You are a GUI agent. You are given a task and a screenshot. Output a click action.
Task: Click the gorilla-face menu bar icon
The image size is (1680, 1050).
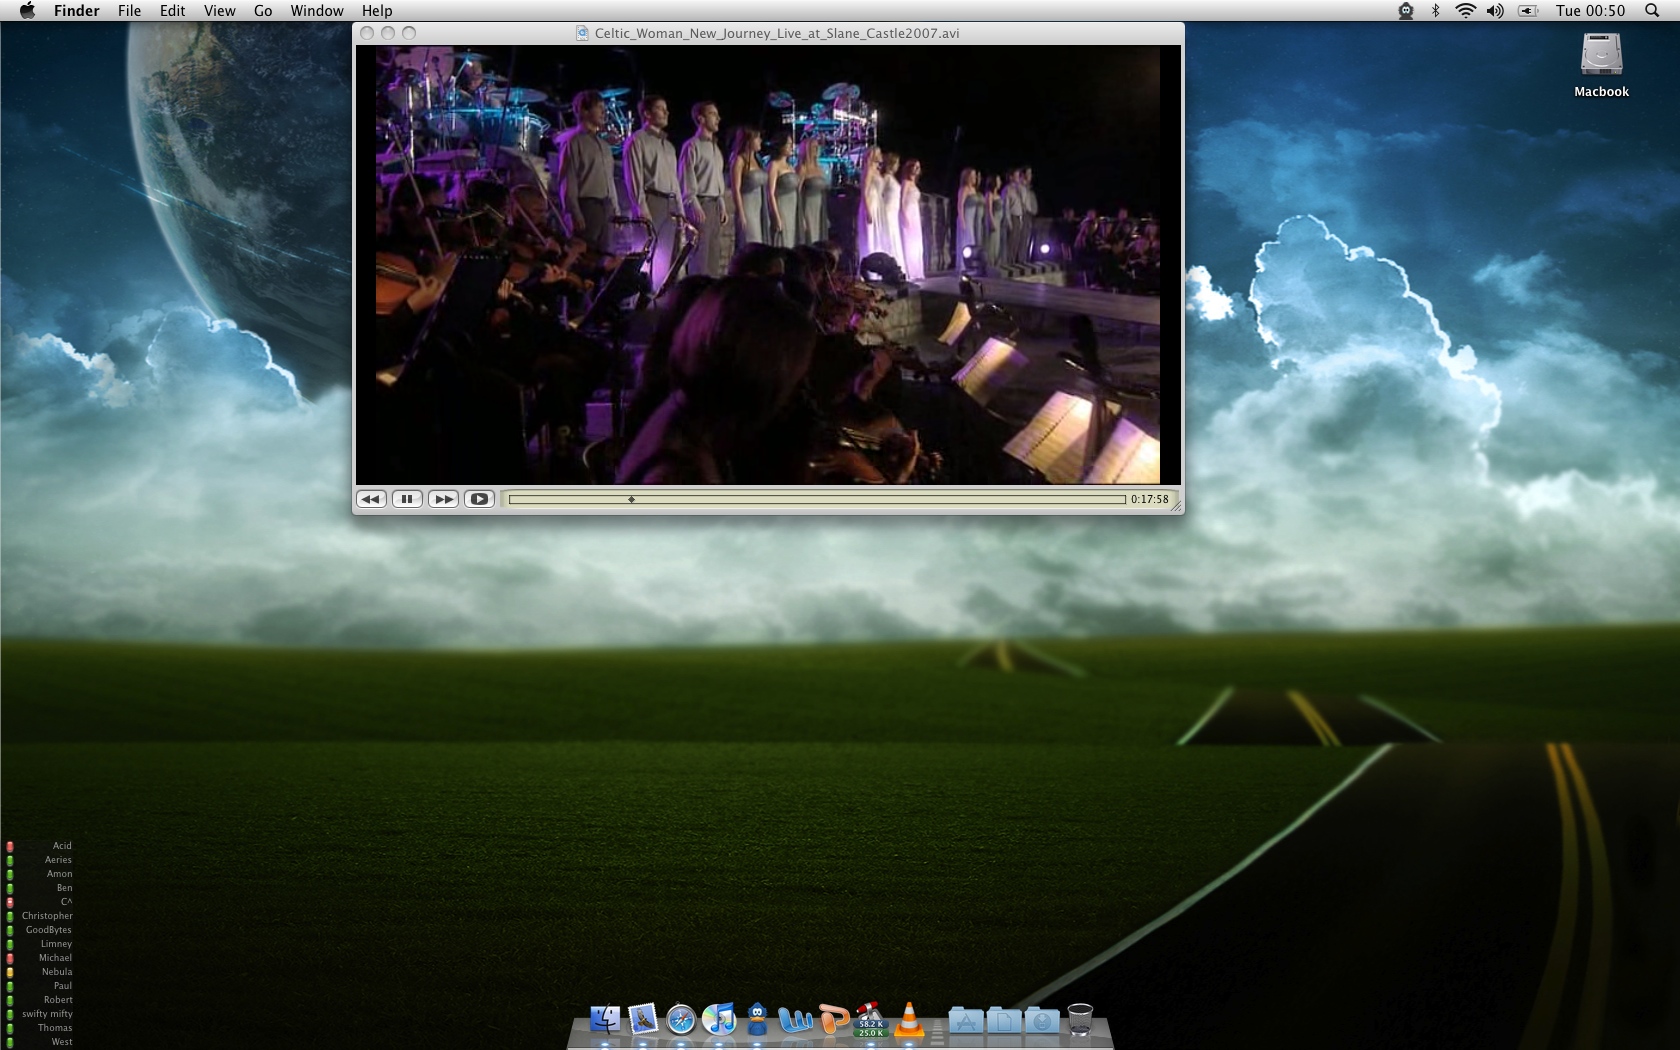[x=1406, y=10]
